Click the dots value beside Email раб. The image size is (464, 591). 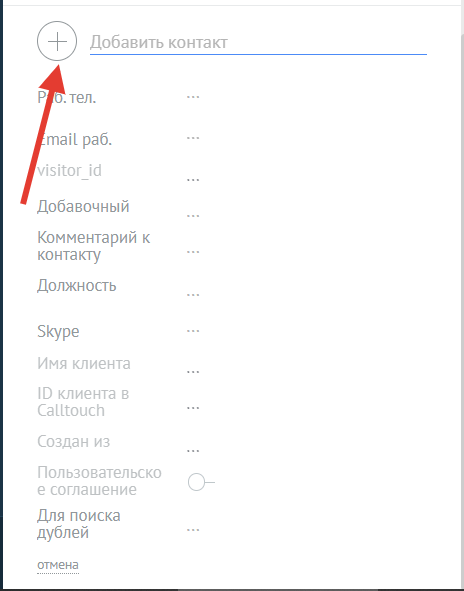(193, 138)
